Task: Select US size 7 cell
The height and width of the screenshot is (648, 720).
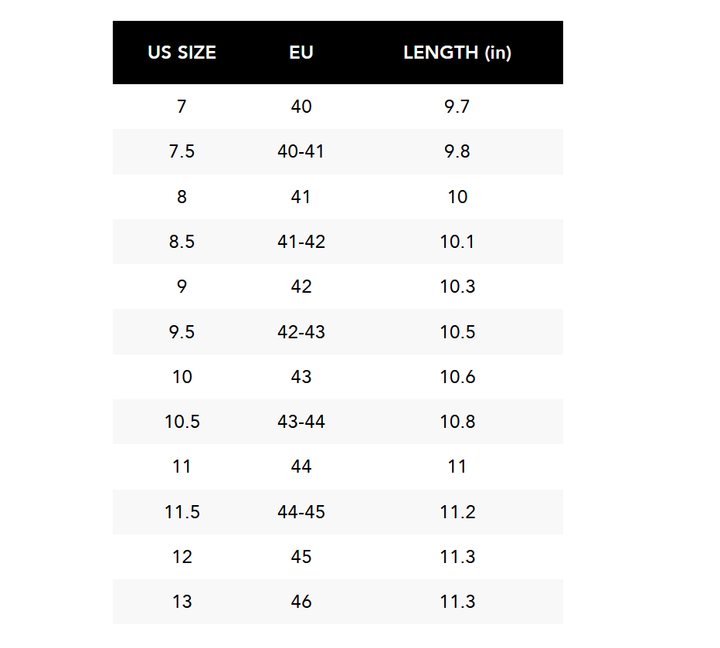Action: click(x=182, y=107)
